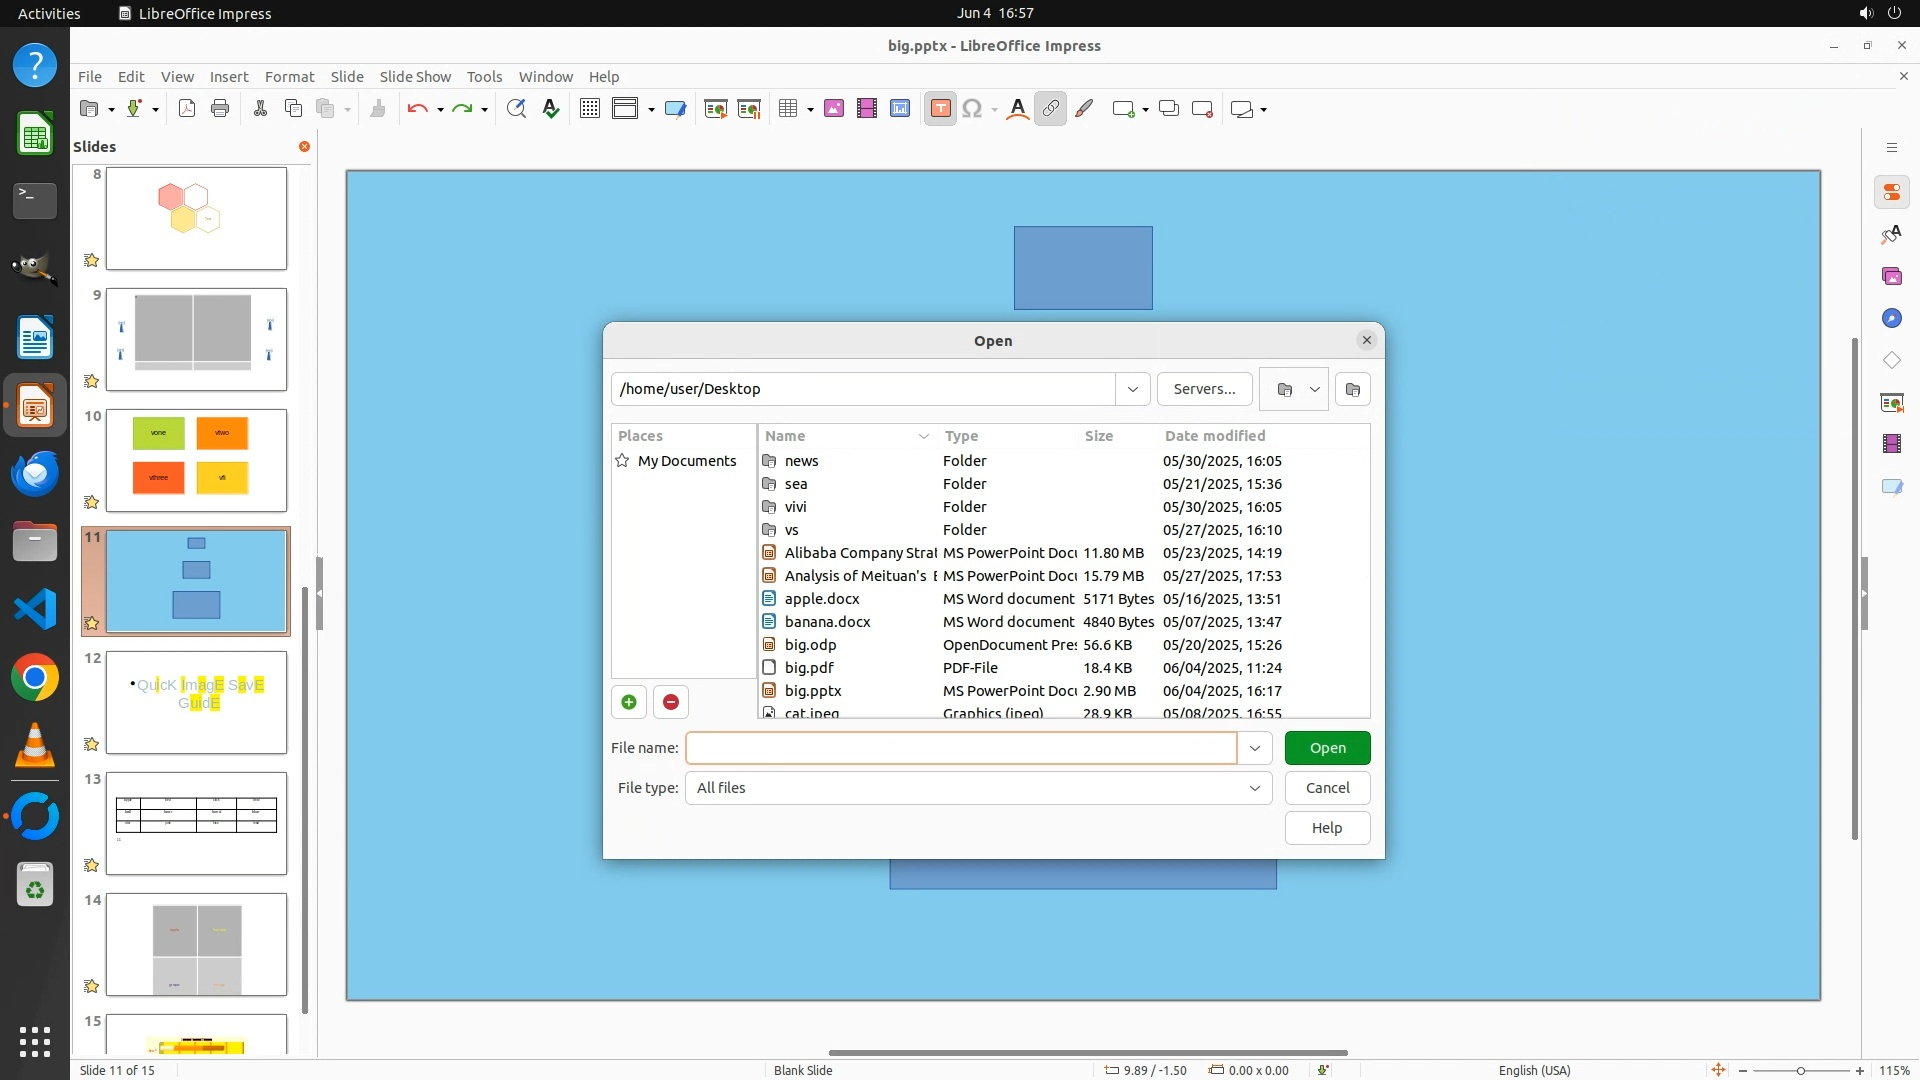Click the green add place button
Viewport: 1920px width, 1080px height.
(x=629, y=702)
